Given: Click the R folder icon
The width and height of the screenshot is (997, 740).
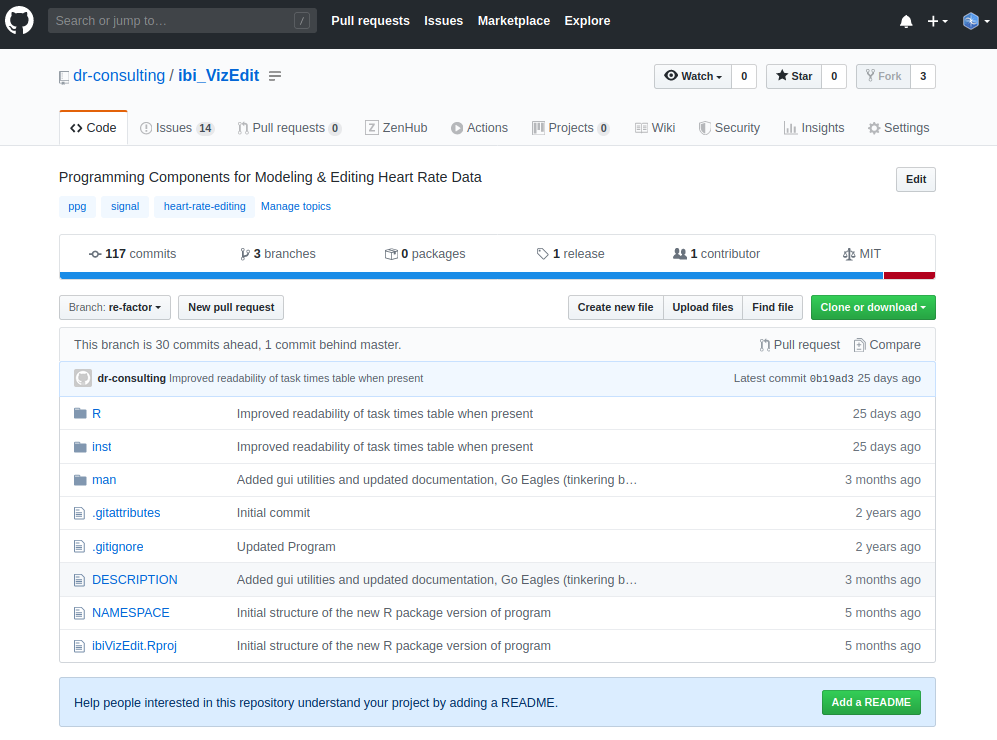Looking at the screenshot, I should [80, 414].
